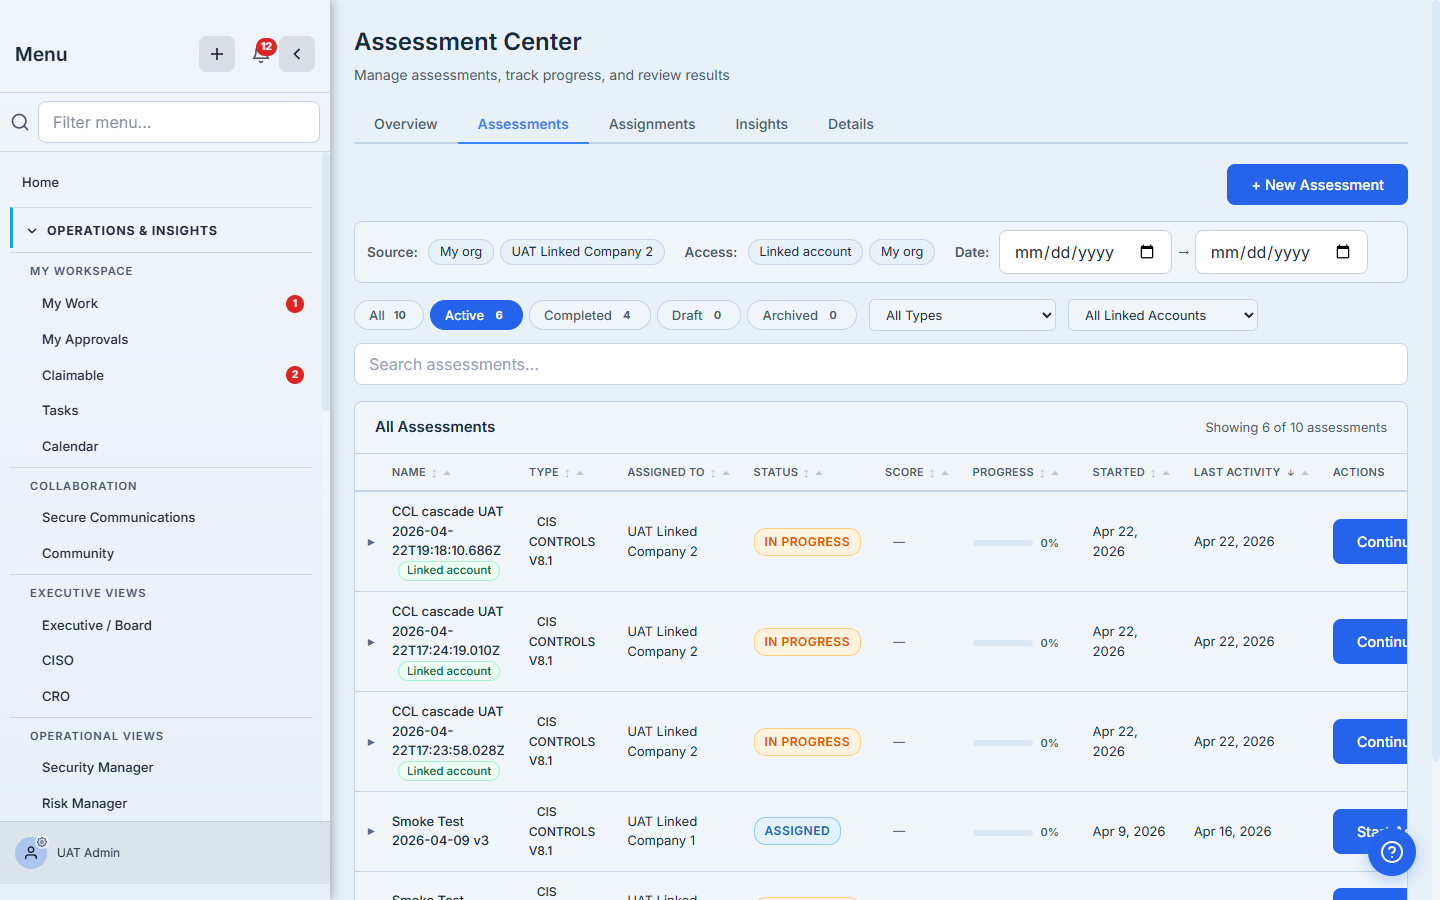This screenshot has height=900, width=1440.
Task: Click the UAT Admin user avatar icon
Action: coord(31,853)
